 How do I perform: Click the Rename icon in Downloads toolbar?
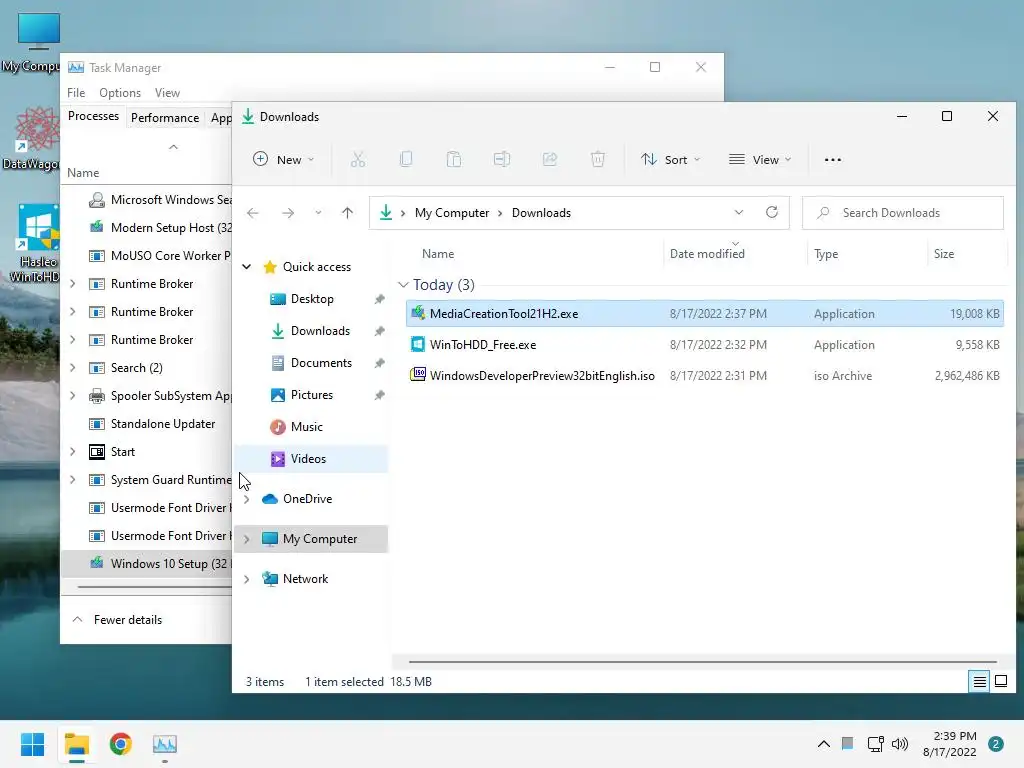tap(502, 159)
